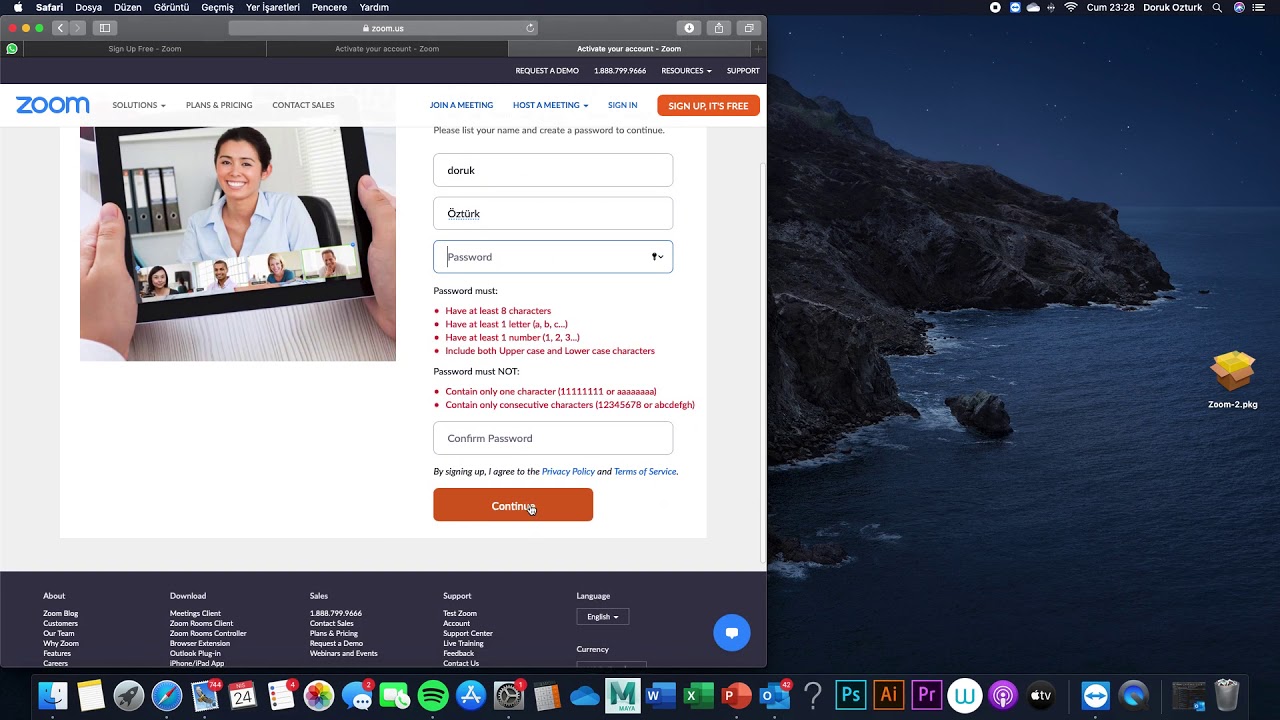Expand the Host a Meeting dropdown
Screen dimensions: 1280x720
tap(550, 105)
